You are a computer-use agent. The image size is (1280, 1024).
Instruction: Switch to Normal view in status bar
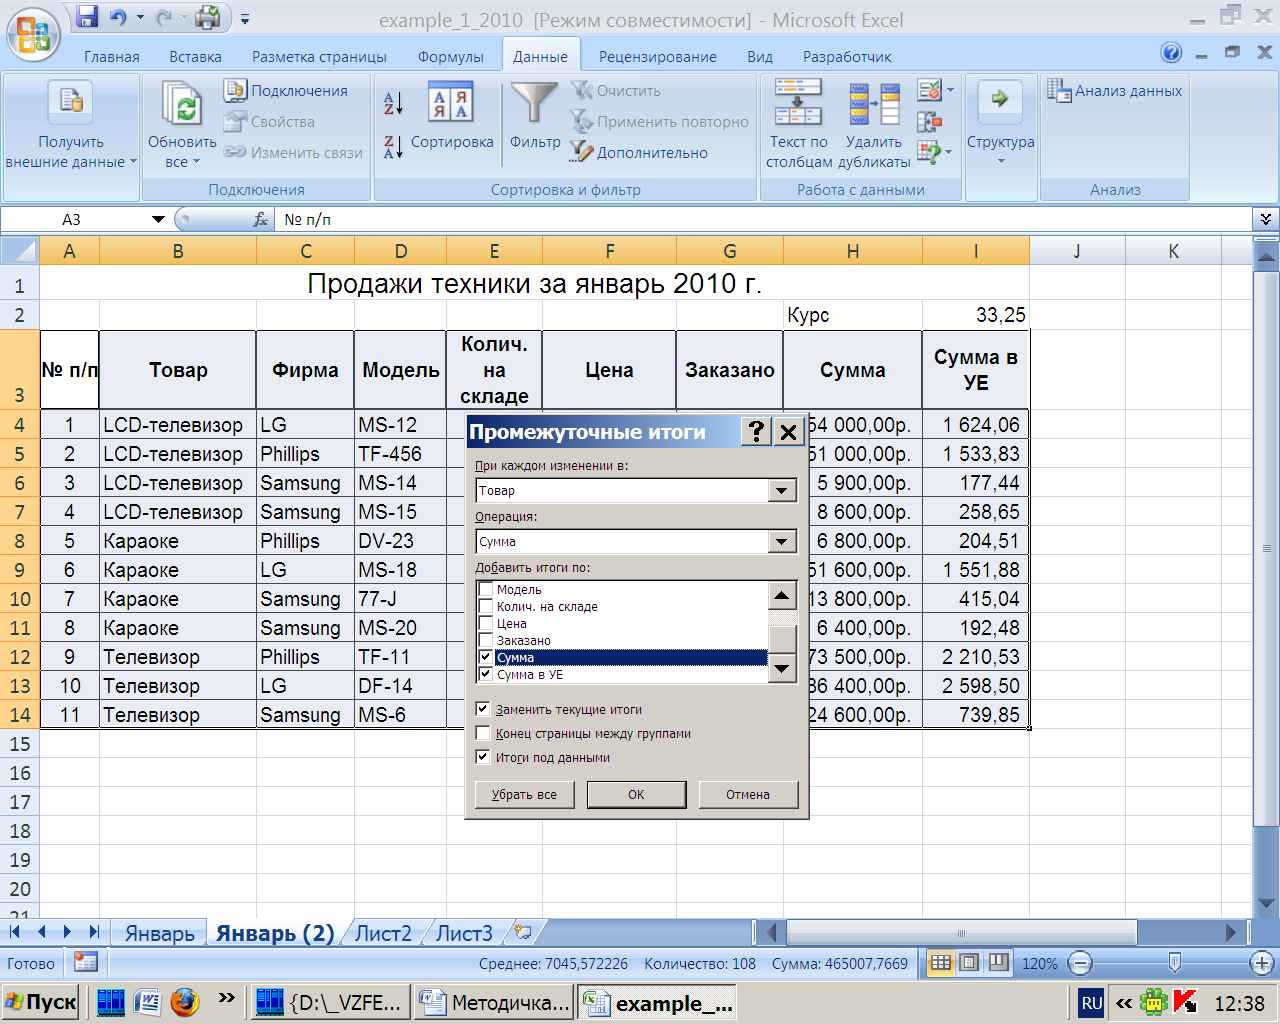(x=941, y=963)
